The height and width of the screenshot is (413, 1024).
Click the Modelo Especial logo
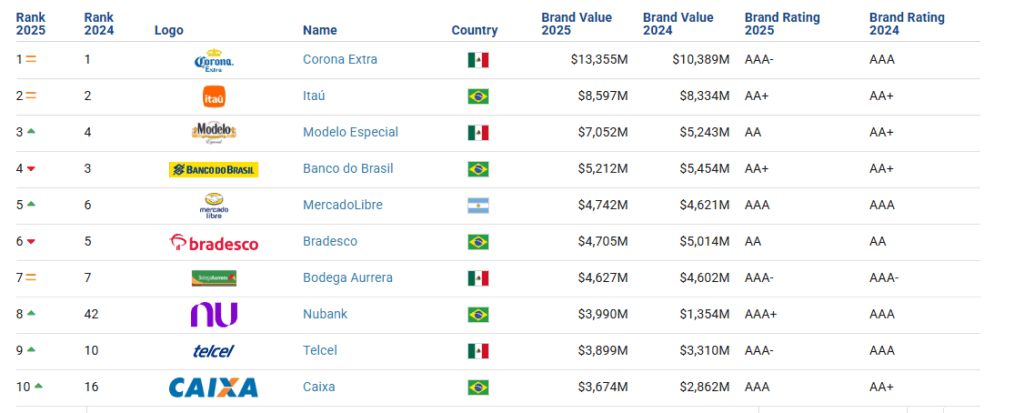pyautogui.click(x=213, y=133)
